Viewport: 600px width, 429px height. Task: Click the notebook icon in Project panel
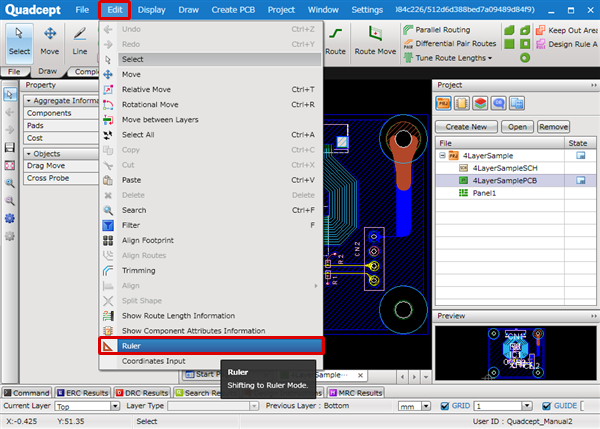tap(461, 103)
